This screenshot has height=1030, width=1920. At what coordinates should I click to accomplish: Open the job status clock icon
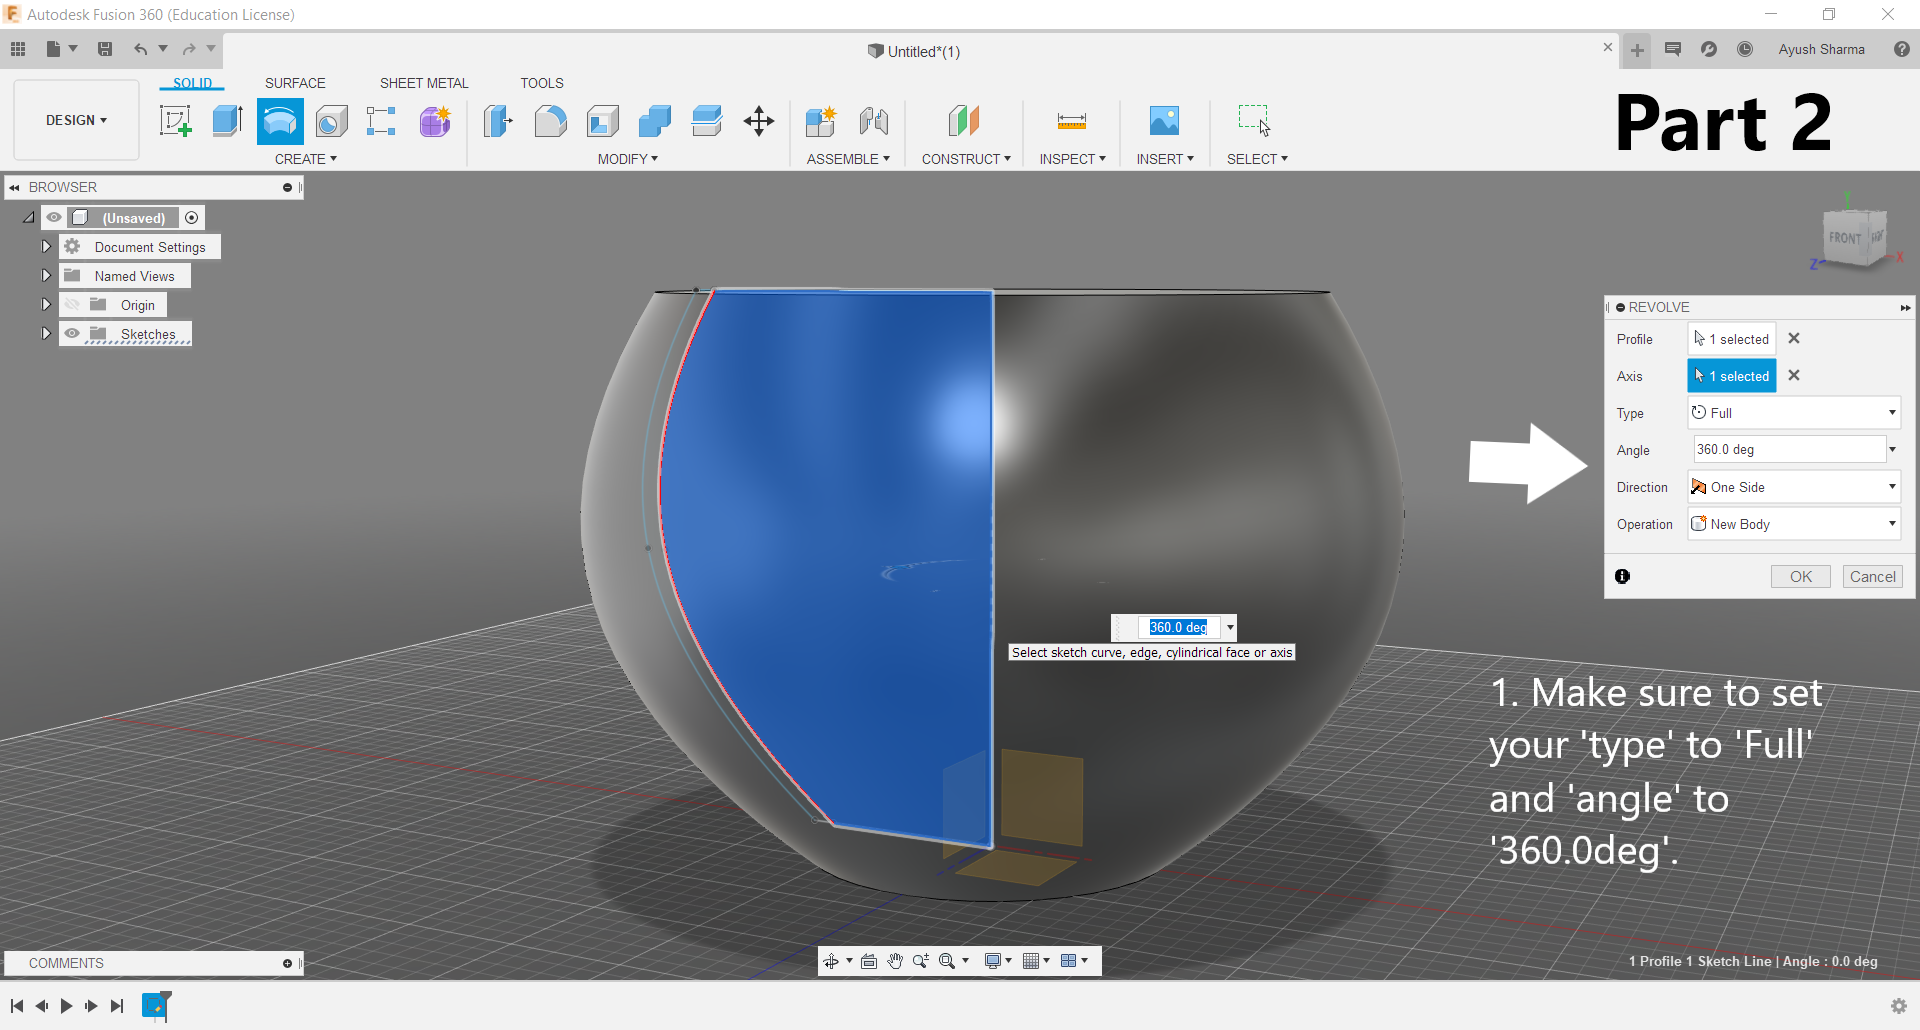point(1745,49)
